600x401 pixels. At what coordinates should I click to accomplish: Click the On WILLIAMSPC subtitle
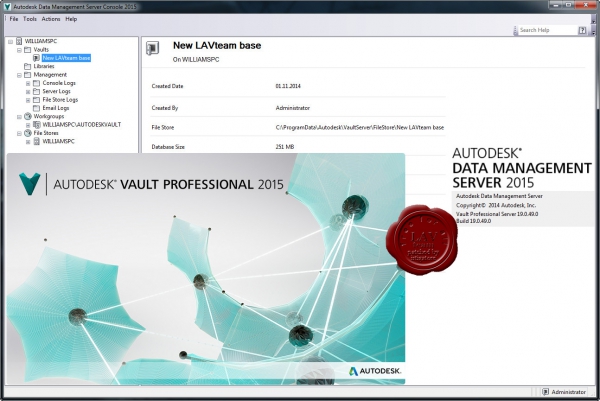click(196, 60)
